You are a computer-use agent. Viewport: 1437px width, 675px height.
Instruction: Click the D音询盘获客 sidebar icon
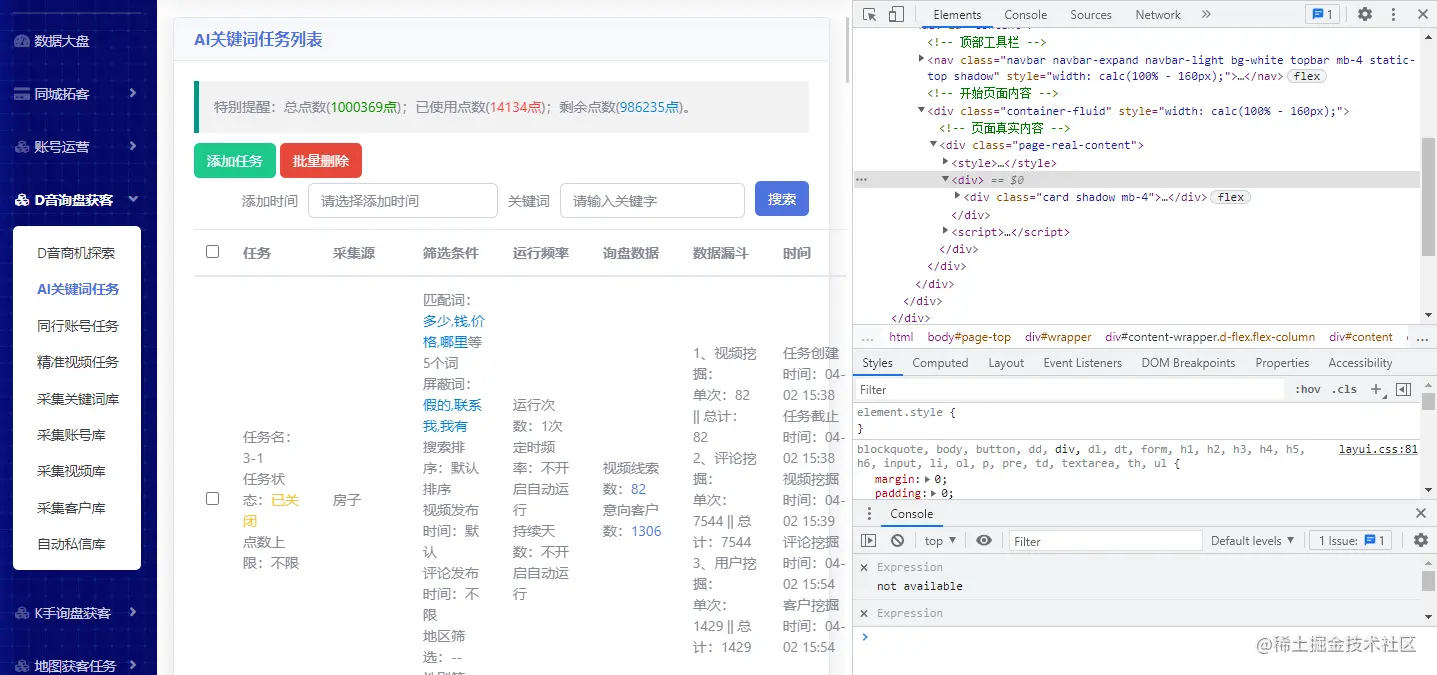click(x=21, y=199)
